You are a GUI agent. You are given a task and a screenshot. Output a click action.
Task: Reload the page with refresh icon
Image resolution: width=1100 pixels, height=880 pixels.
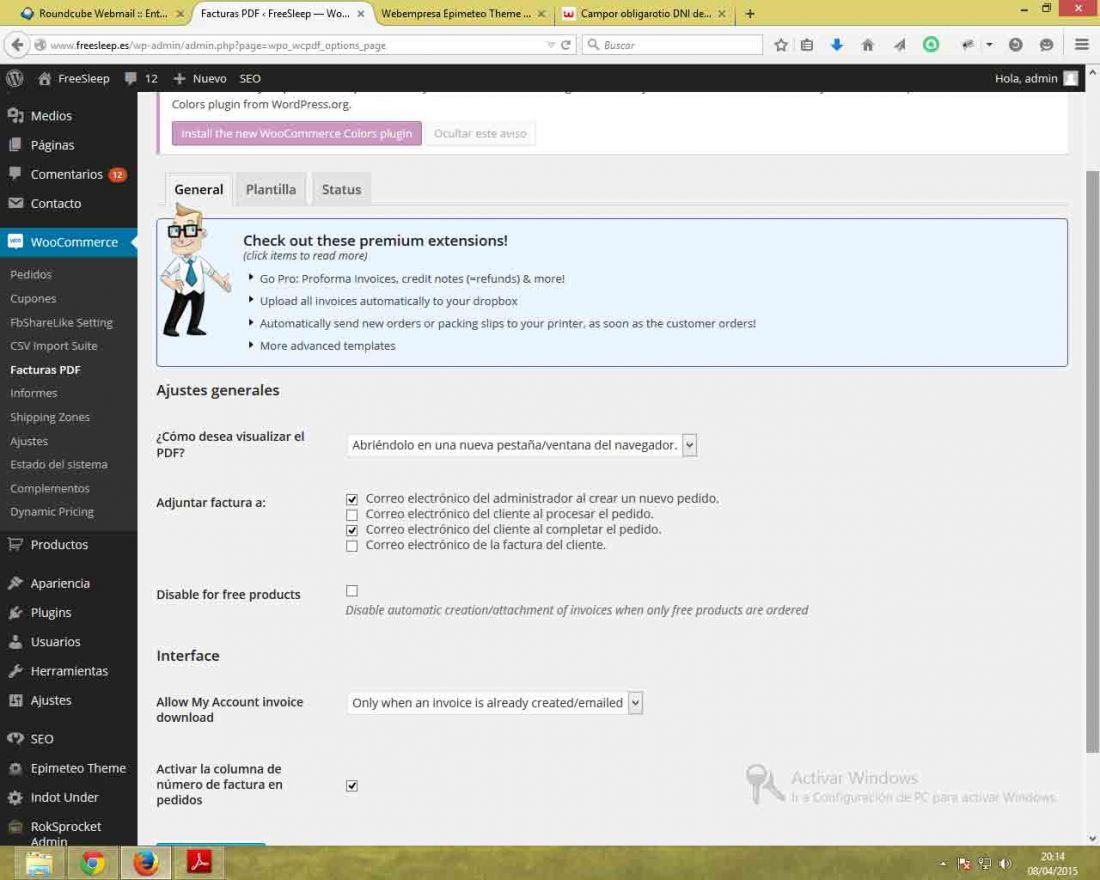pos(565,45)
